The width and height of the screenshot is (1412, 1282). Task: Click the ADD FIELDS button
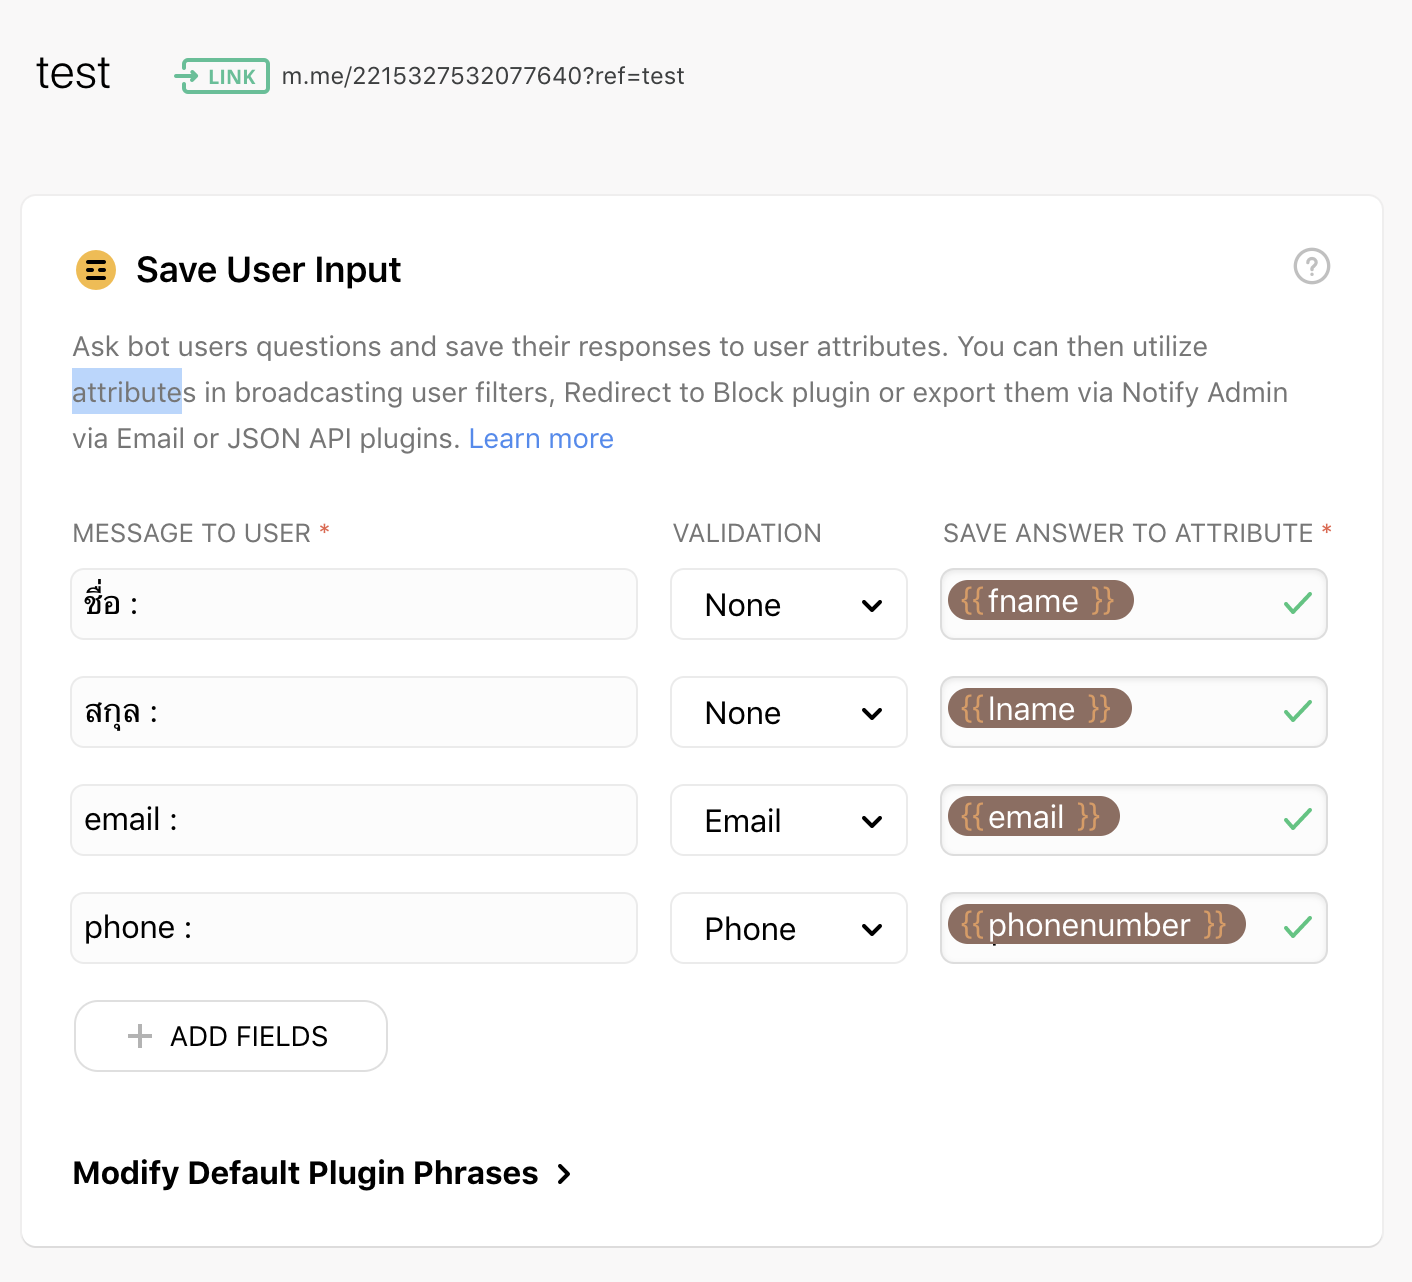(231, 1036)
